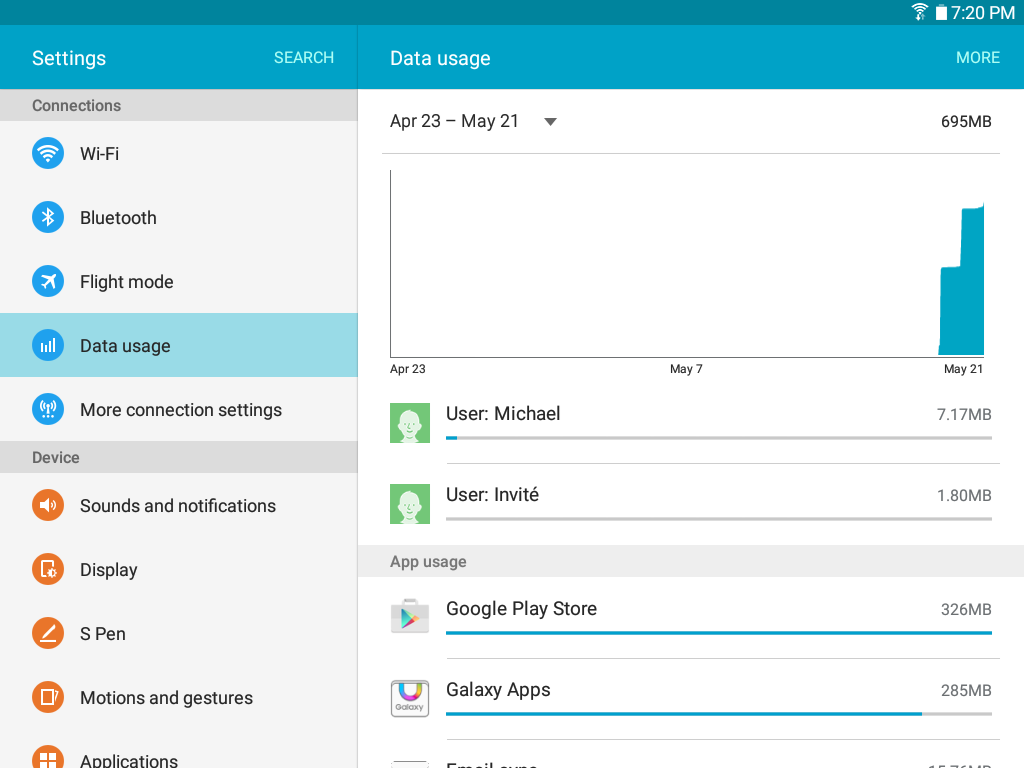Open the Display settings entry
This screenshot has width=1024, height=768.
(179, 569)
